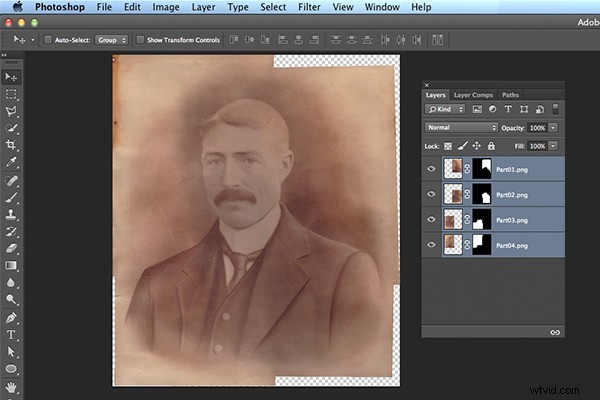Select the Lasso tool
Screen dimensions: 600x400
12,111
